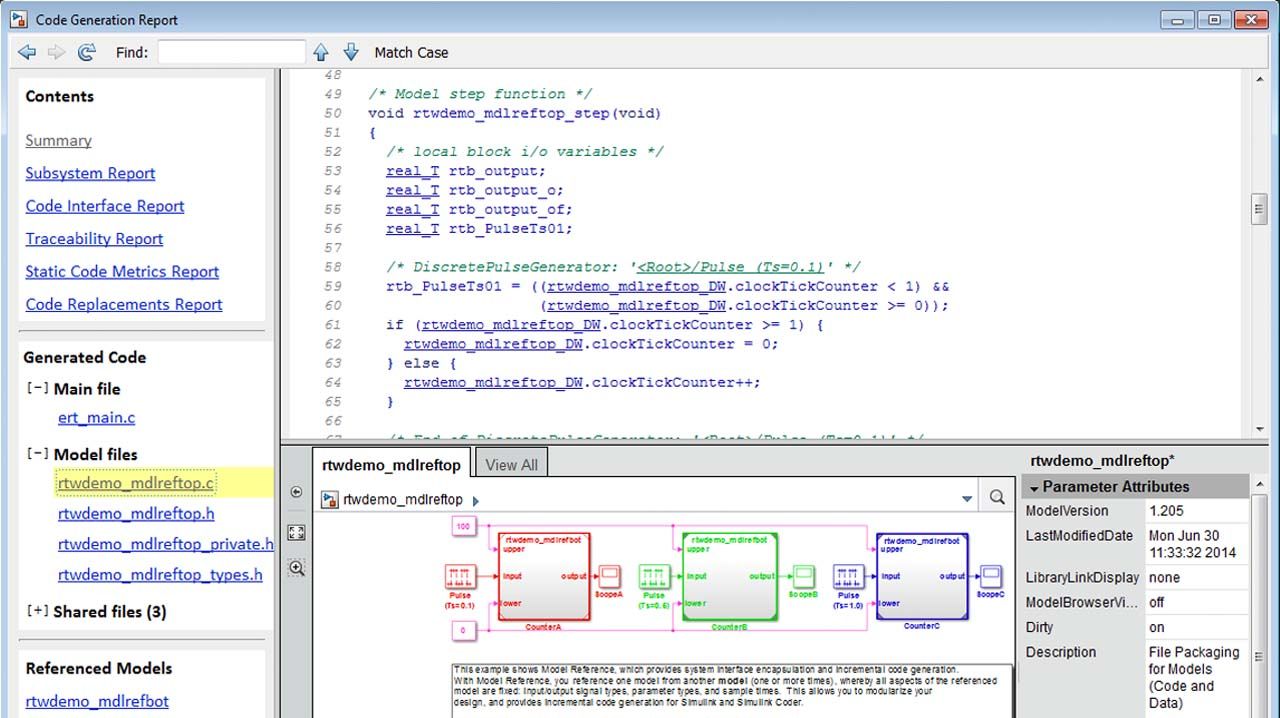Click the Refresh report icon
The image size is (1280, 718).
[87, 52]
